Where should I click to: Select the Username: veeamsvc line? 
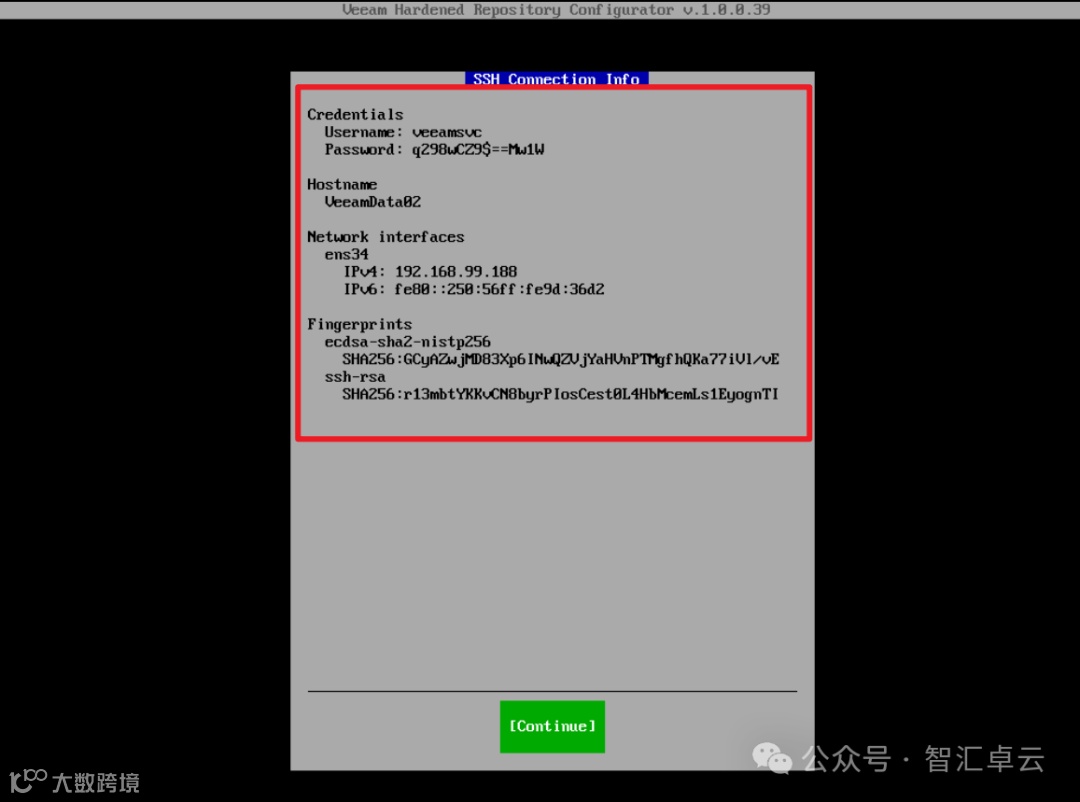tap(403, 132)
